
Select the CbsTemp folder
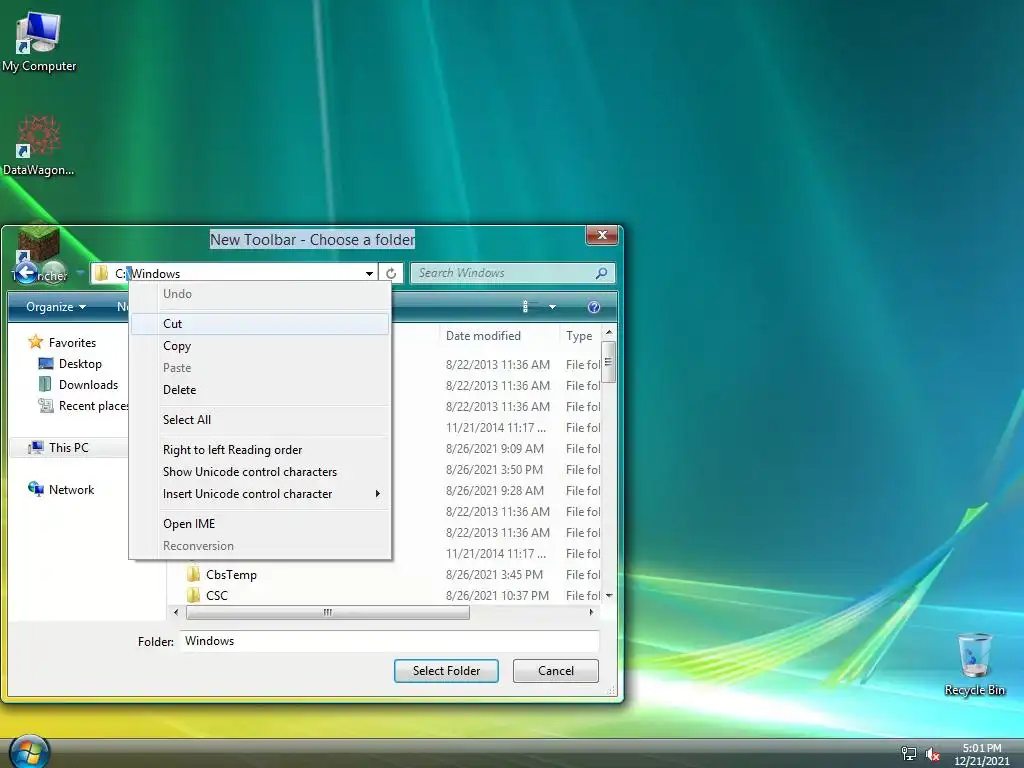coord(231,575)
